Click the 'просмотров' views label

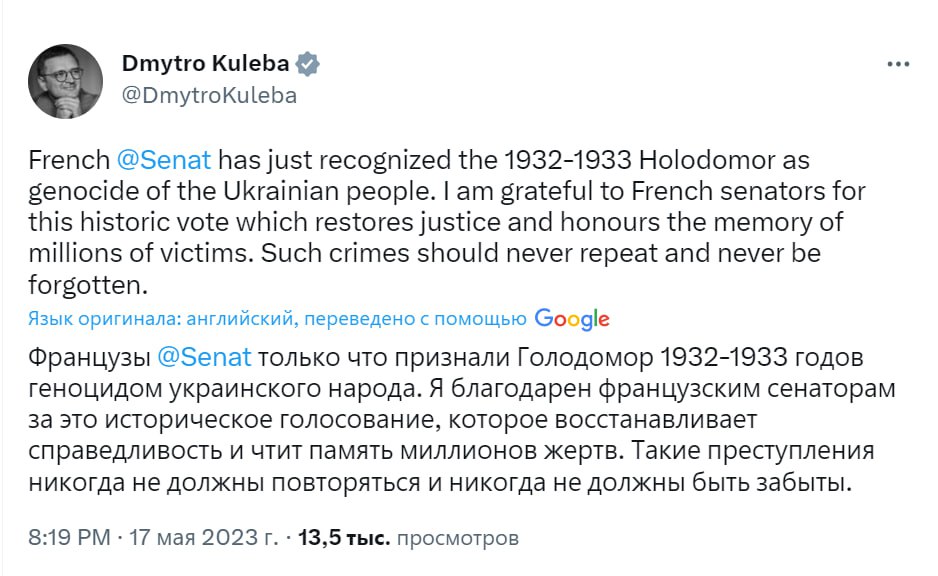[458, 538]
